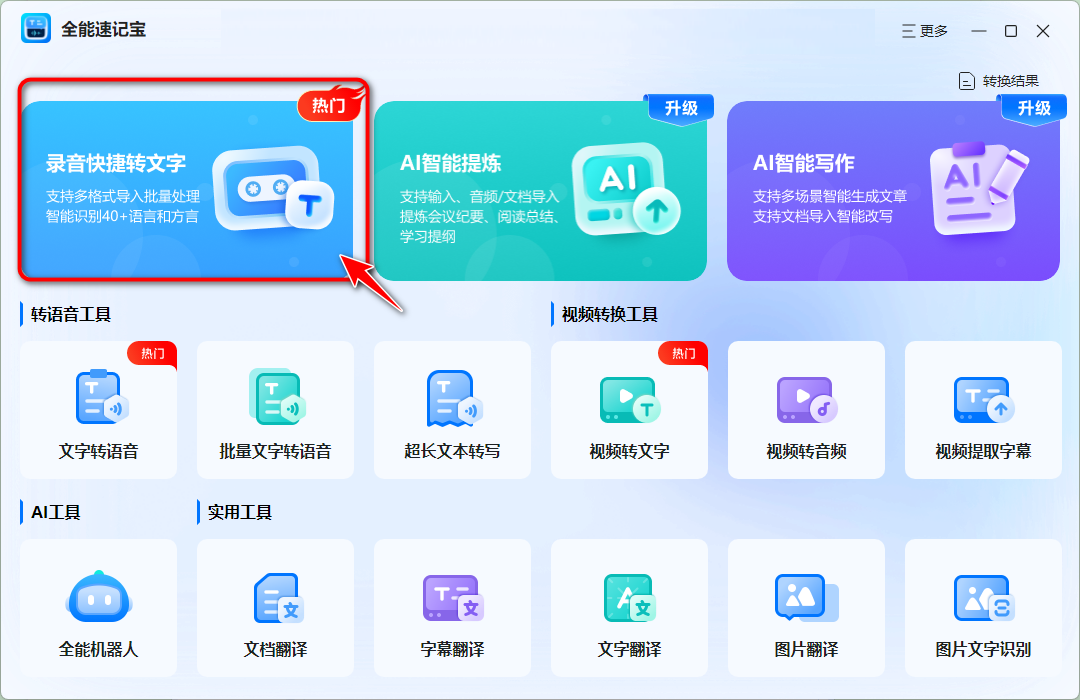
Task: Open the 录音快捷转文字 recorder icon
Action: pyautogui.click(x=273, y=187)
